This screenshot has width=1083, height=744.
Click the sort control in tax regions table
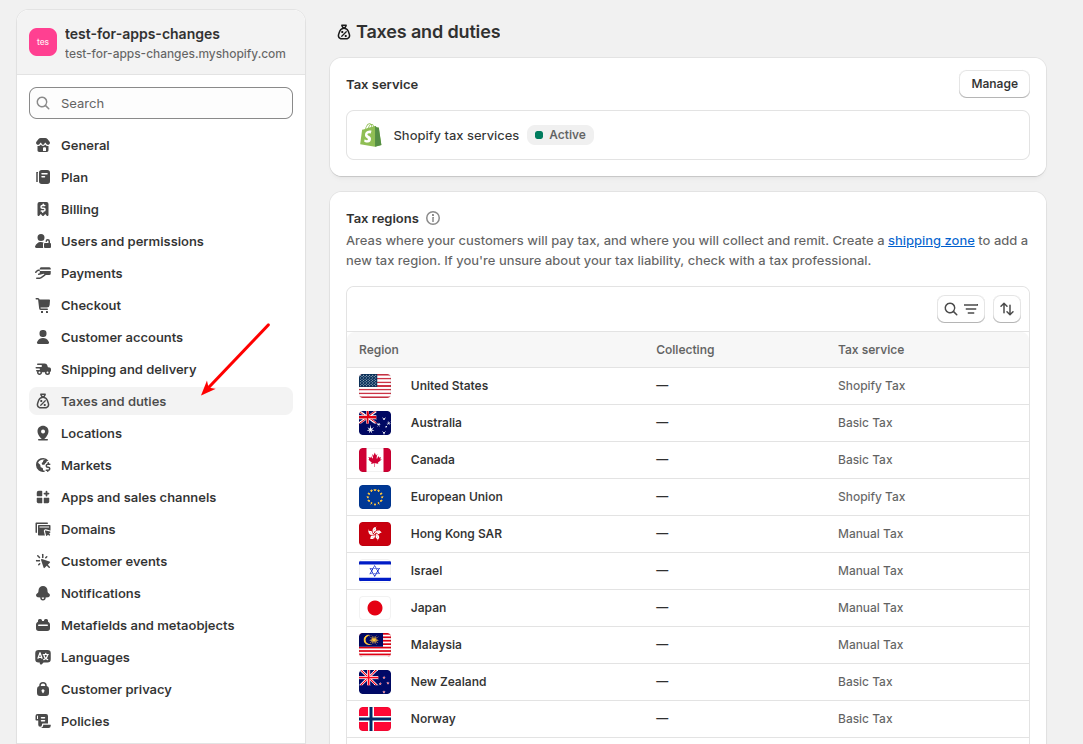tap(1007, 309)
